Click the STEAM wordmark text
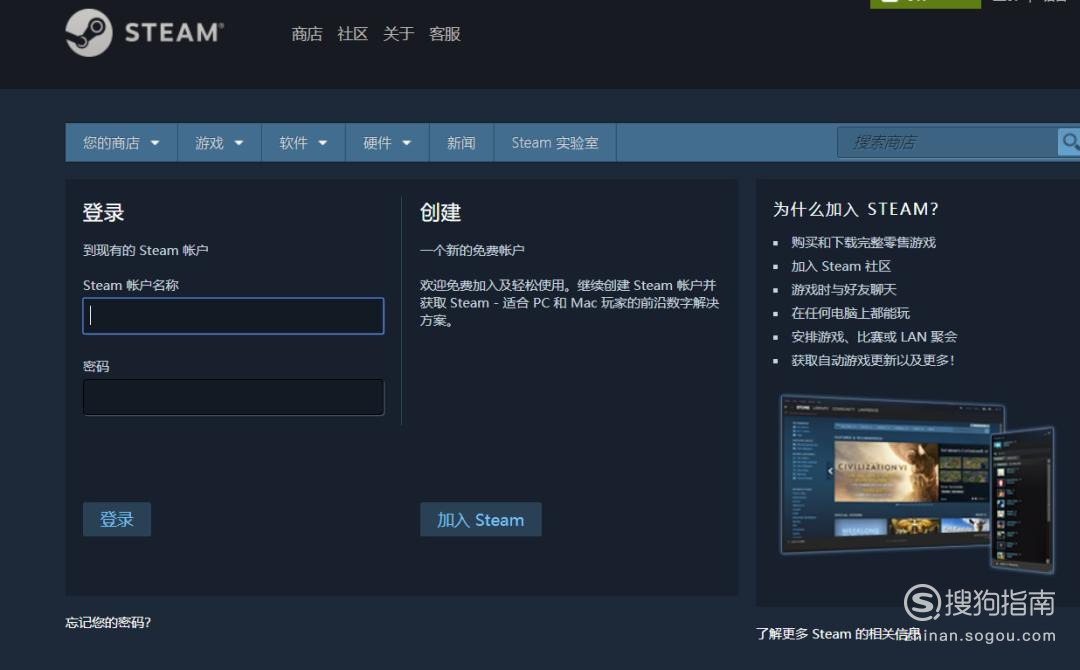Viewport: 1080px width, 670px height. 174,32
